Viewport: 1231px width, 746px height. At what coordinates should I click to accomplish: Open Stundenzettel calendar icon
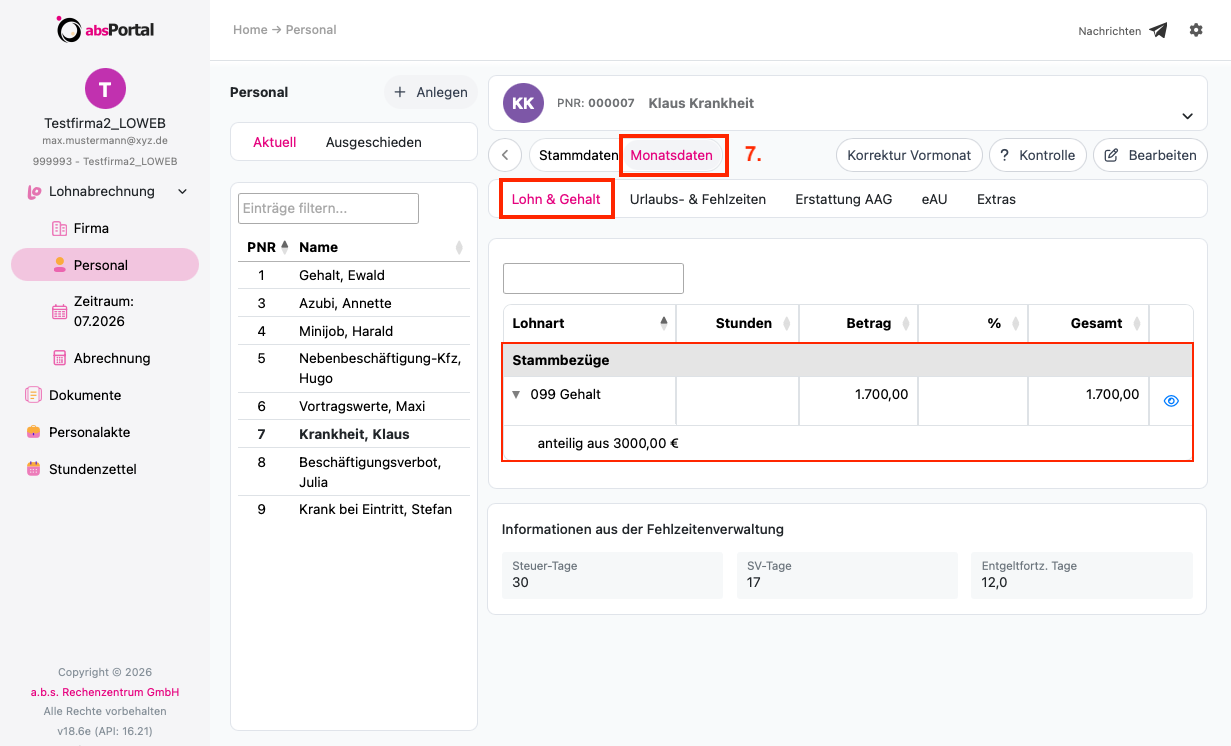point(33,469)
